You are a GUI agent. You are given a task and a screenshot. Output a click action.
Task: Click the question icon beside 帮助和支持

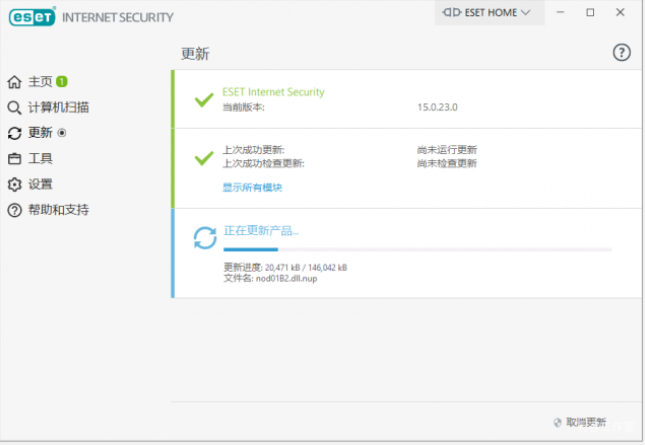click(14, 211)
